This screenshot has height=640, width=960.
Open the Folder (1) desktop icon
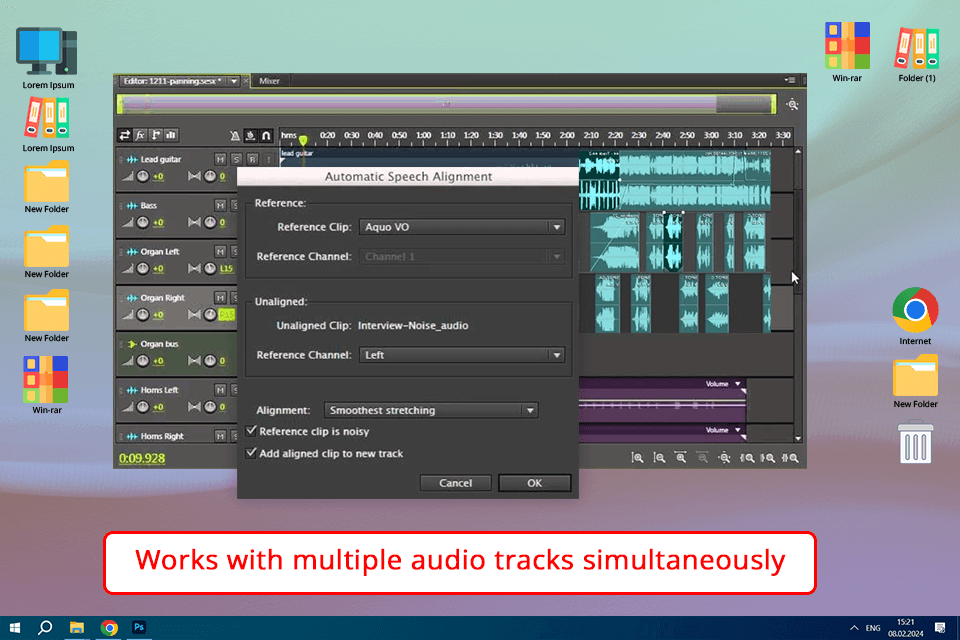(x=917, y=53)
